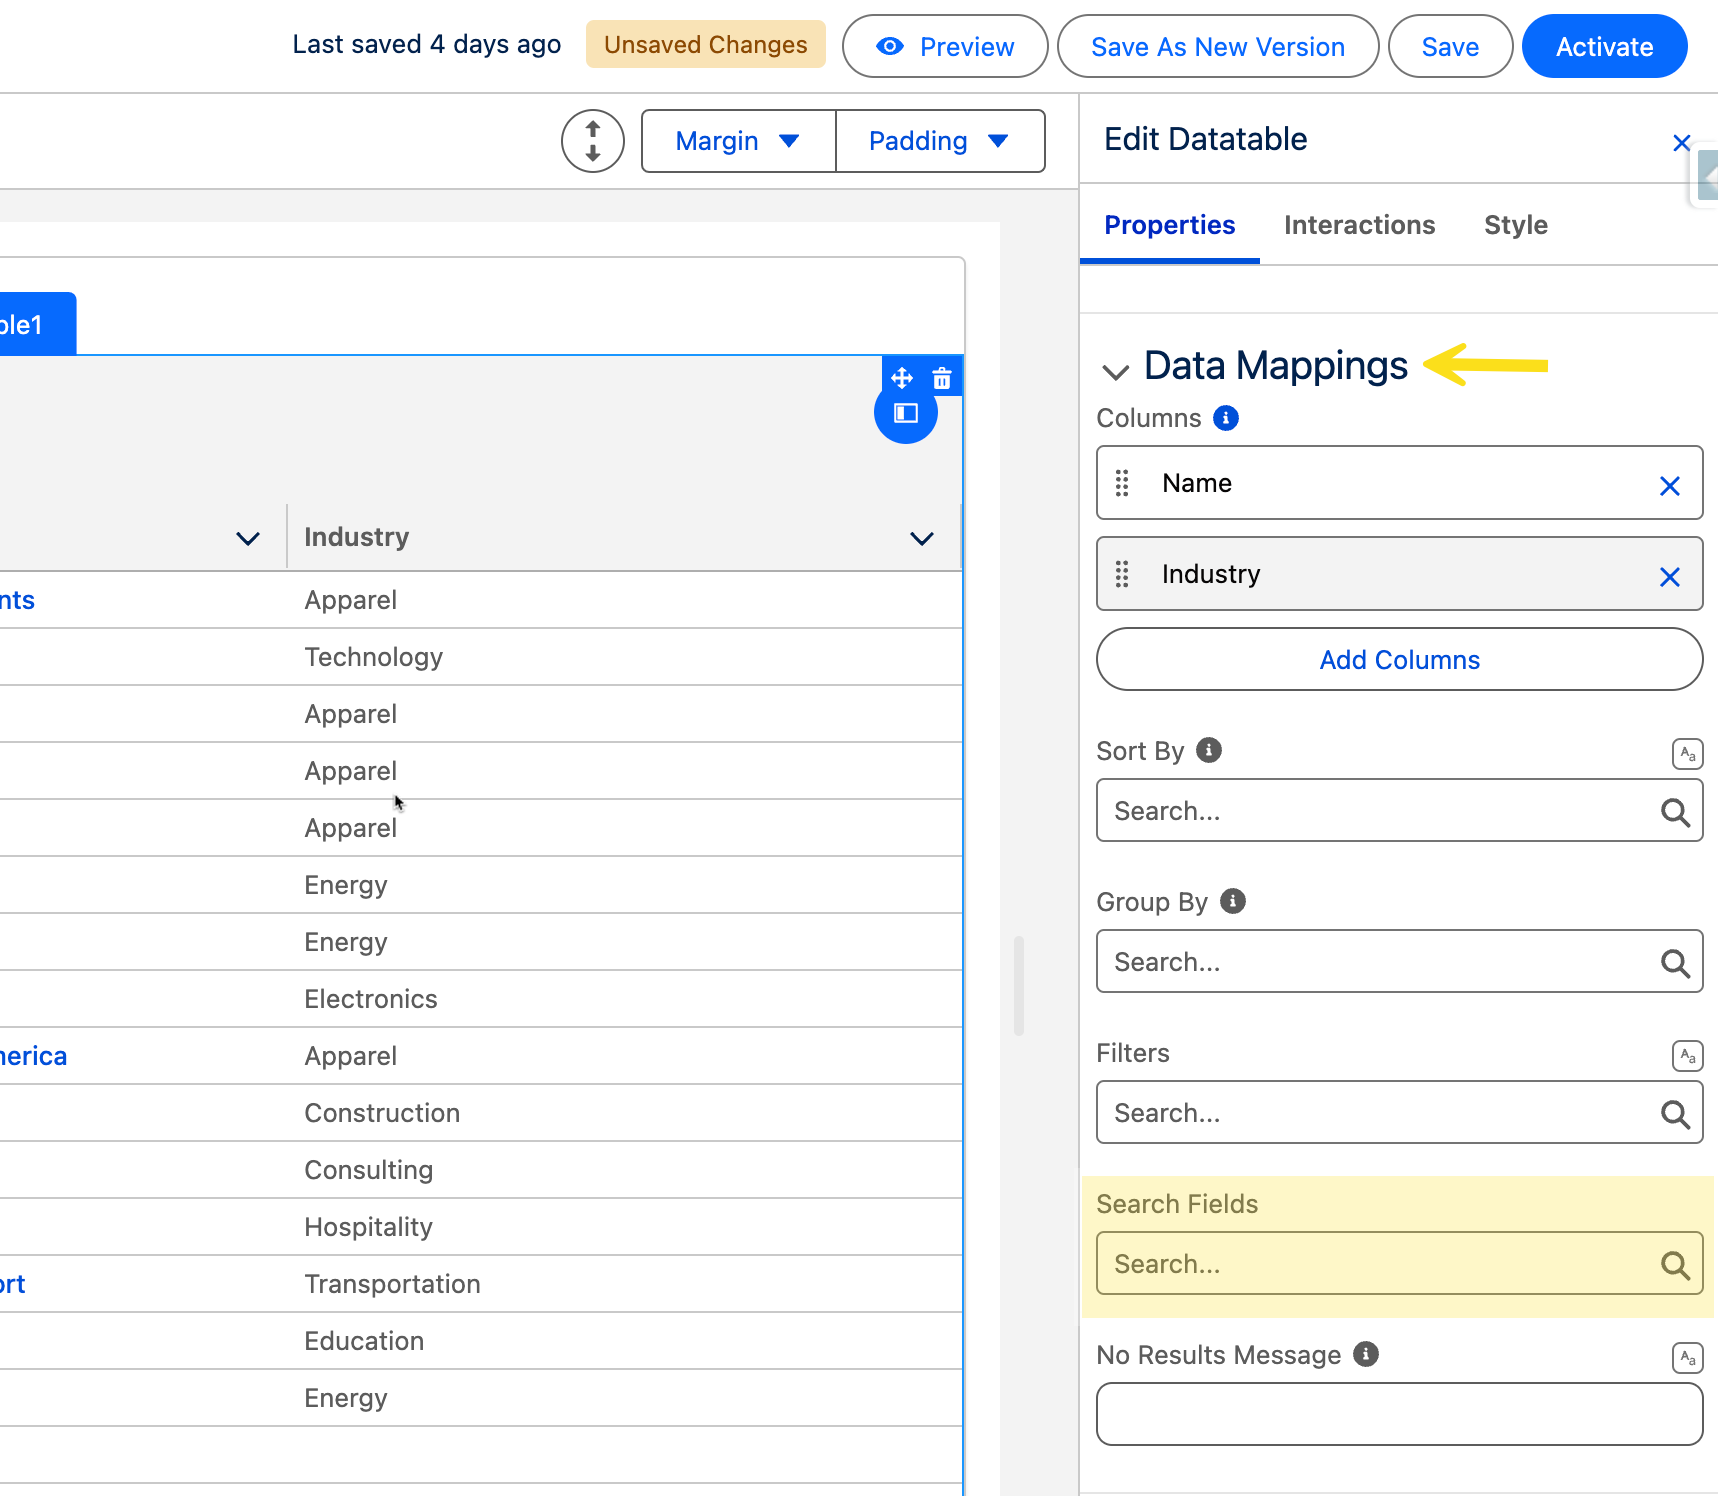The image size is (1722, 1496).
Task: Toggle Filters expression mode icon
Action: coord(1687,1056)
